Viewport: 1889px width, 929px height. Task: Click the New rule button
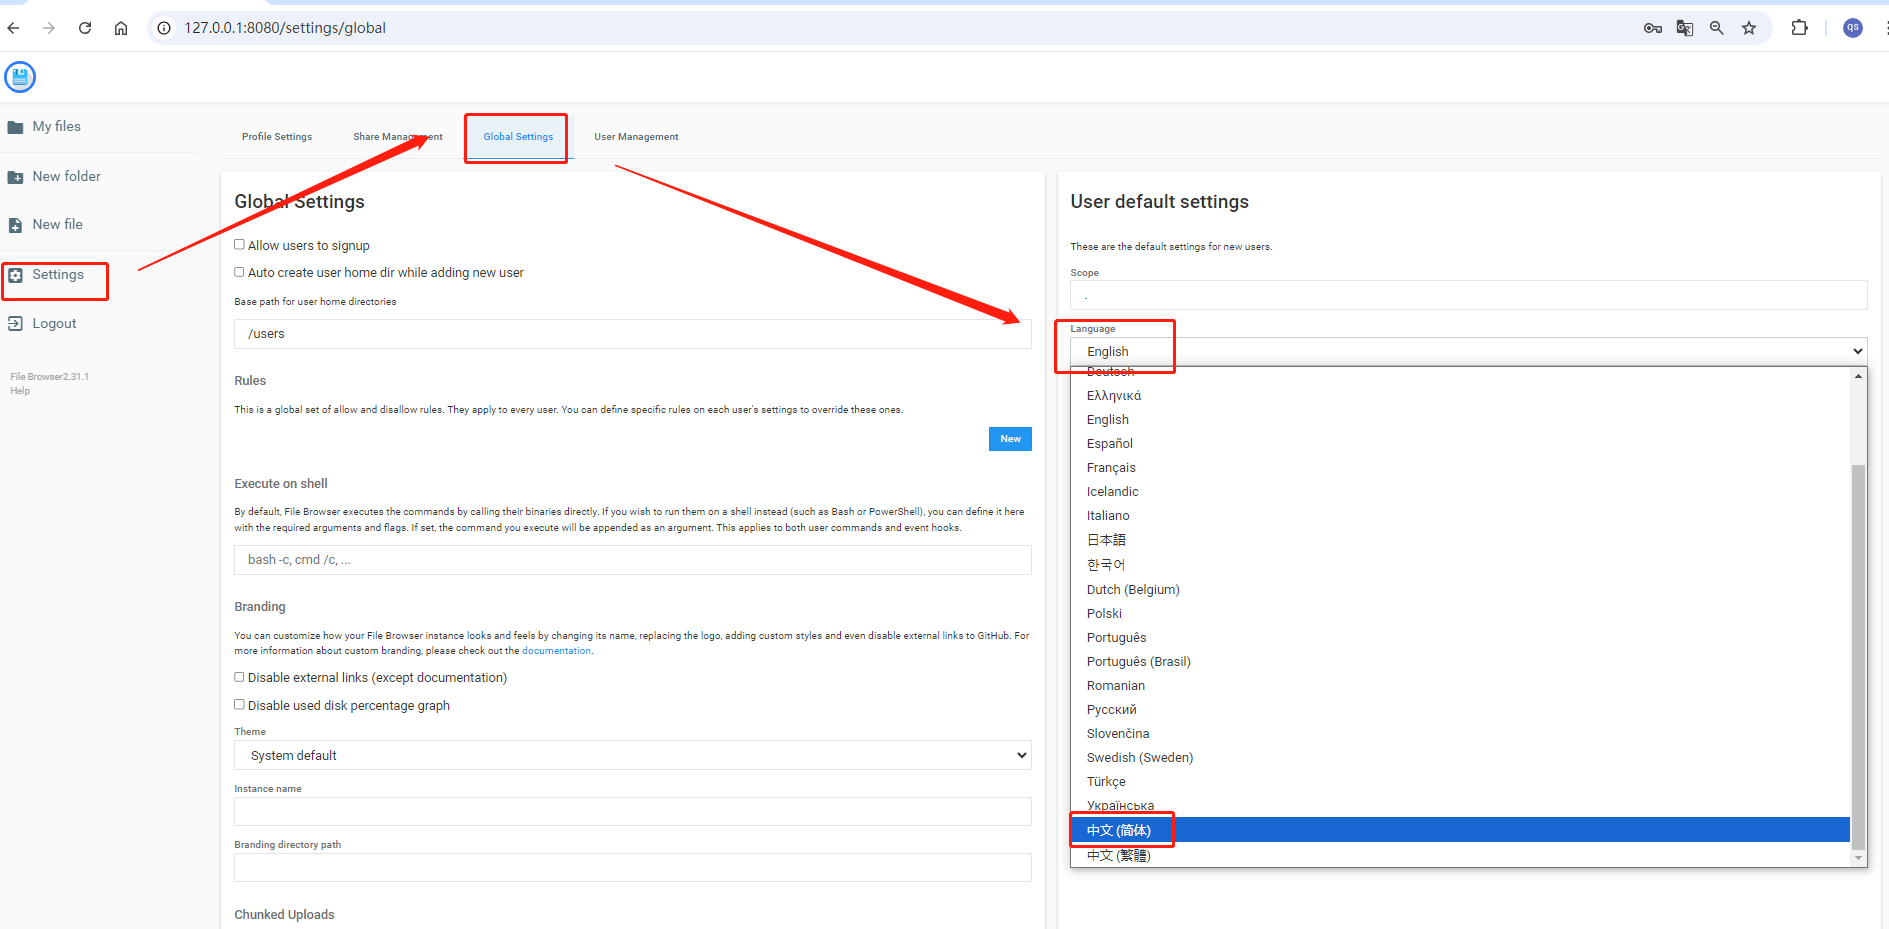[x=1010, y=439]
